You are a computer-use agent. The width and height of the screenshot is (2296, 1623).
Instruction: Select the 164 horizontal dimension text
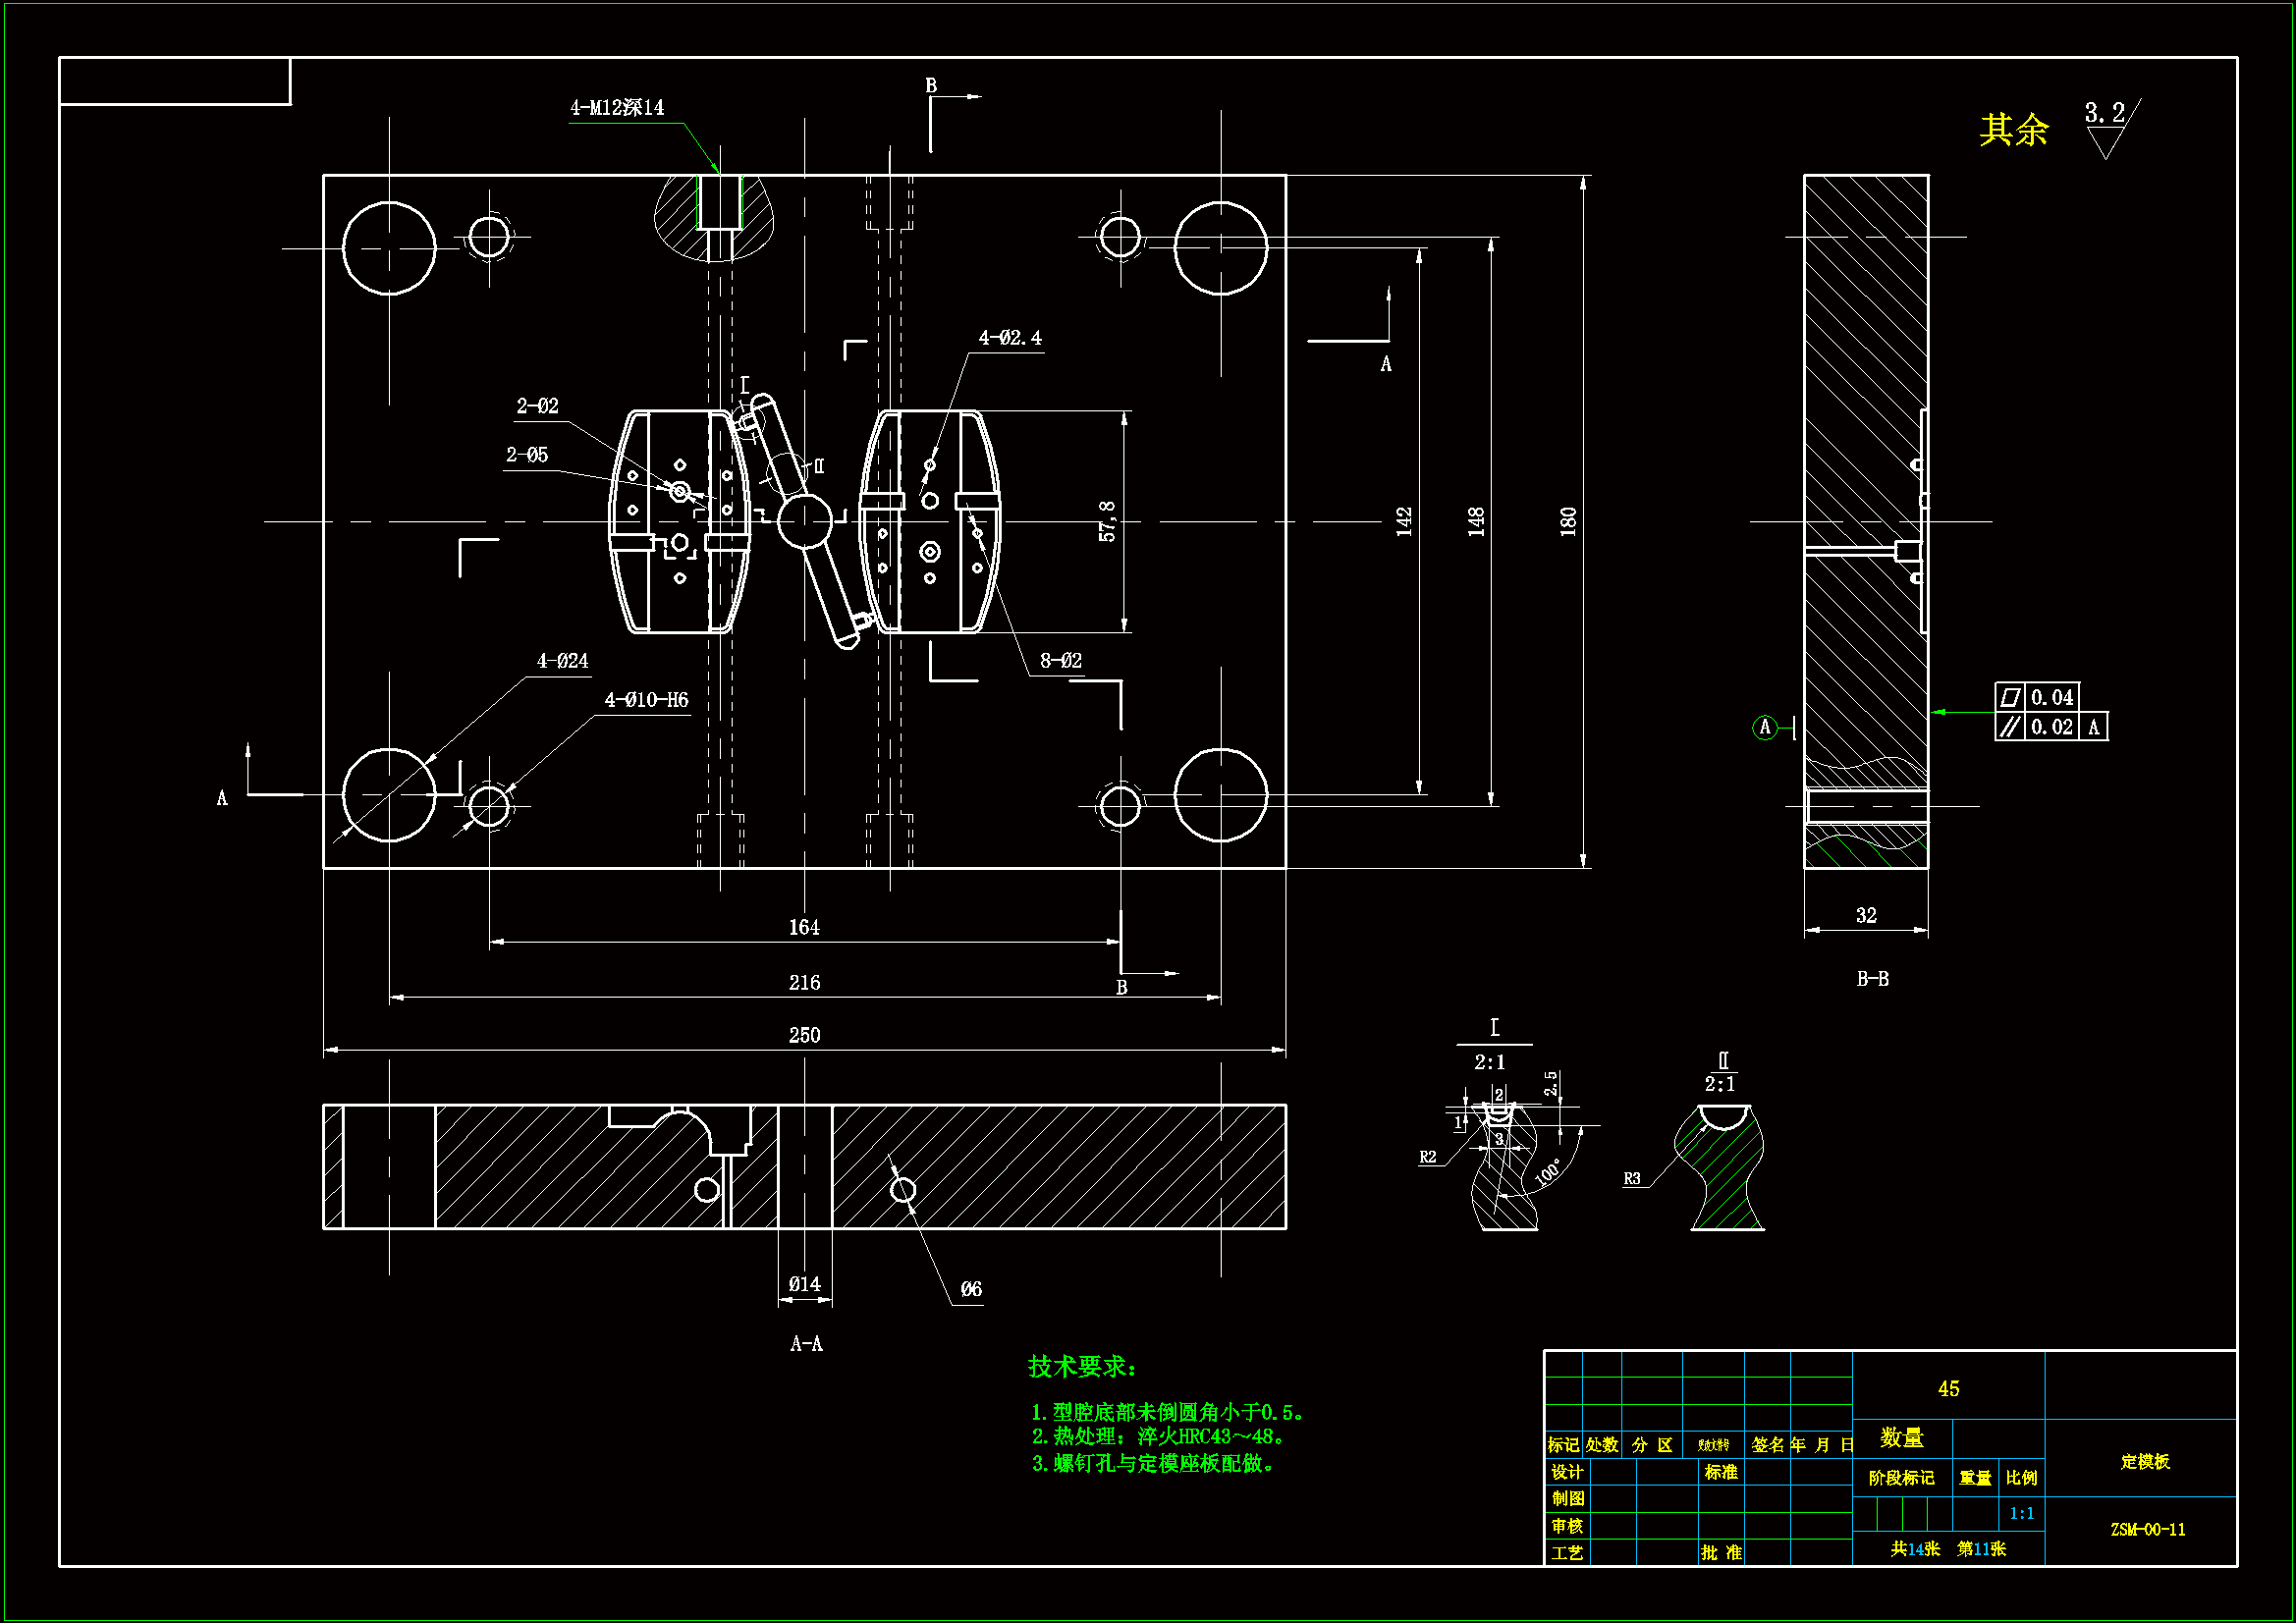click(x=804, y=928)
